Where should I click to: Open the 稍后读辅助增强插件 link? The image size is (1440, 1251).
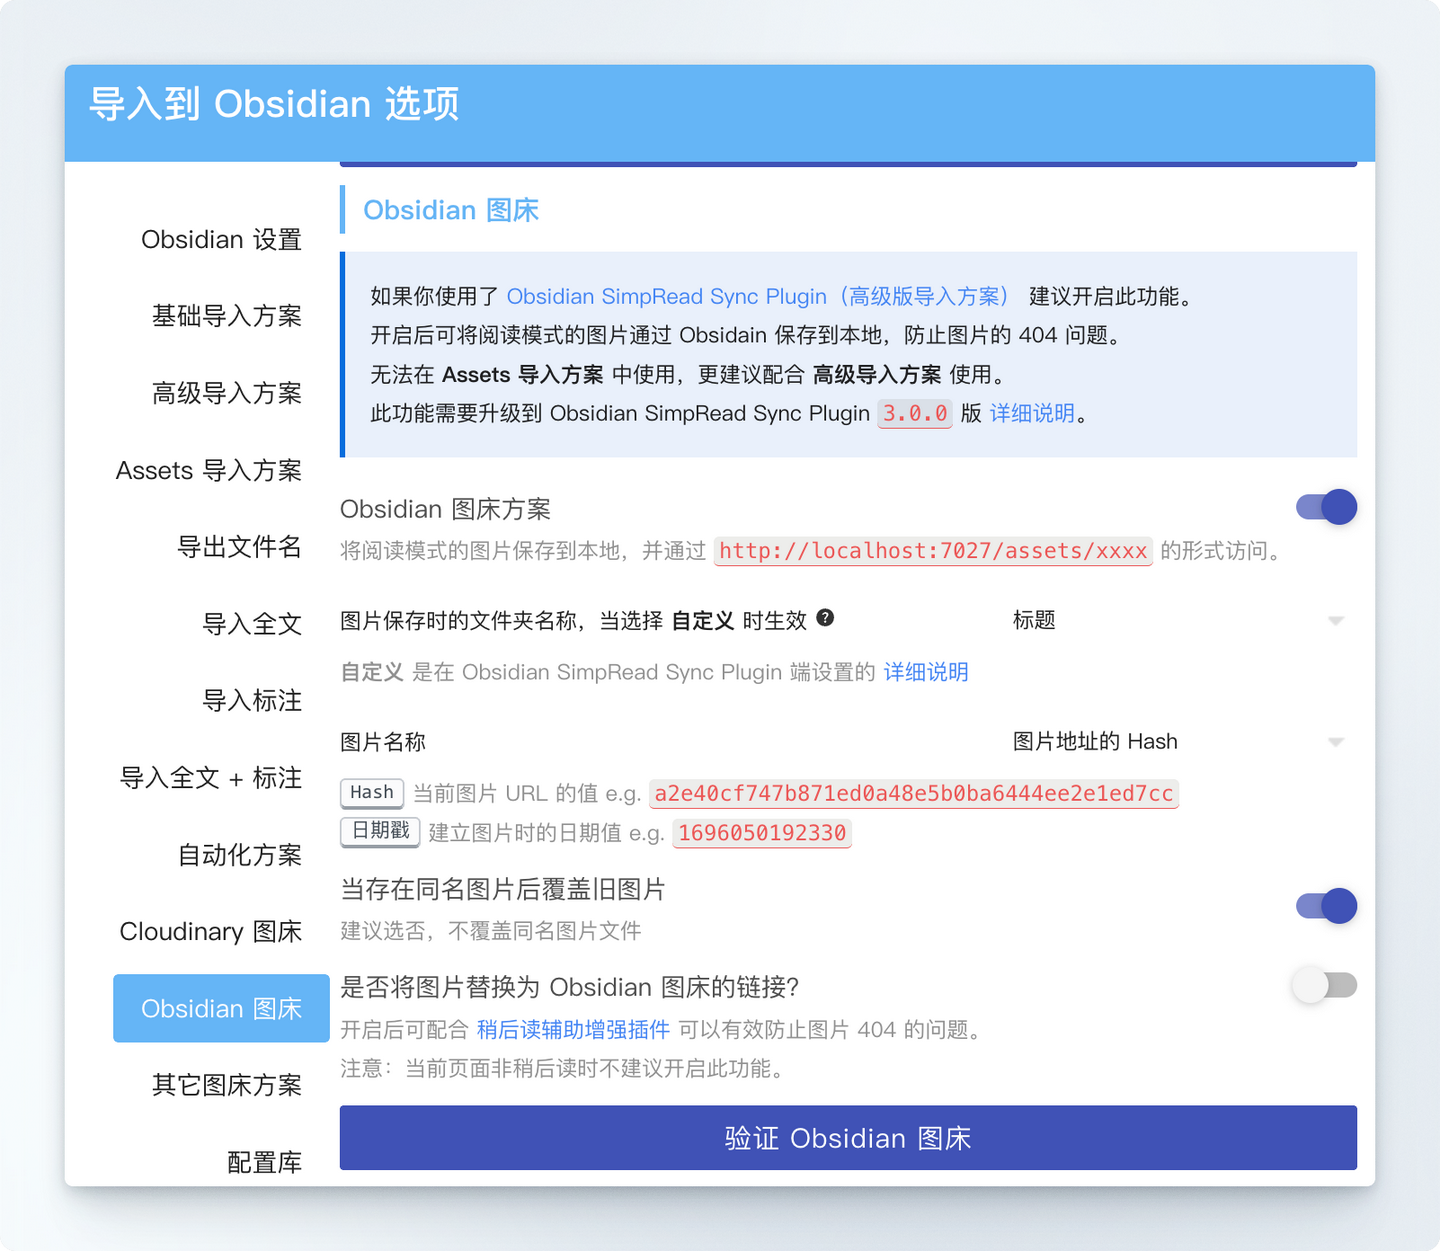(573, 1030)
